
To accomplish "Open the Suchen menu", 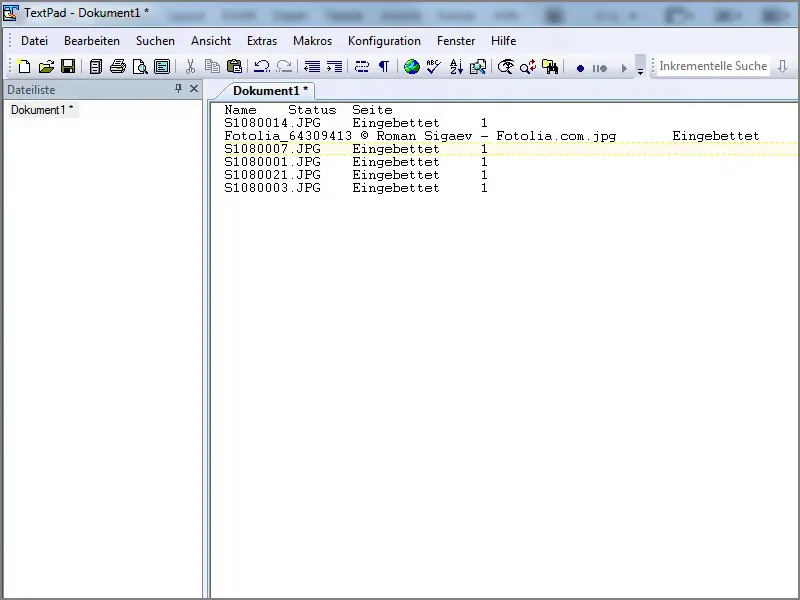I will [155, 41].
